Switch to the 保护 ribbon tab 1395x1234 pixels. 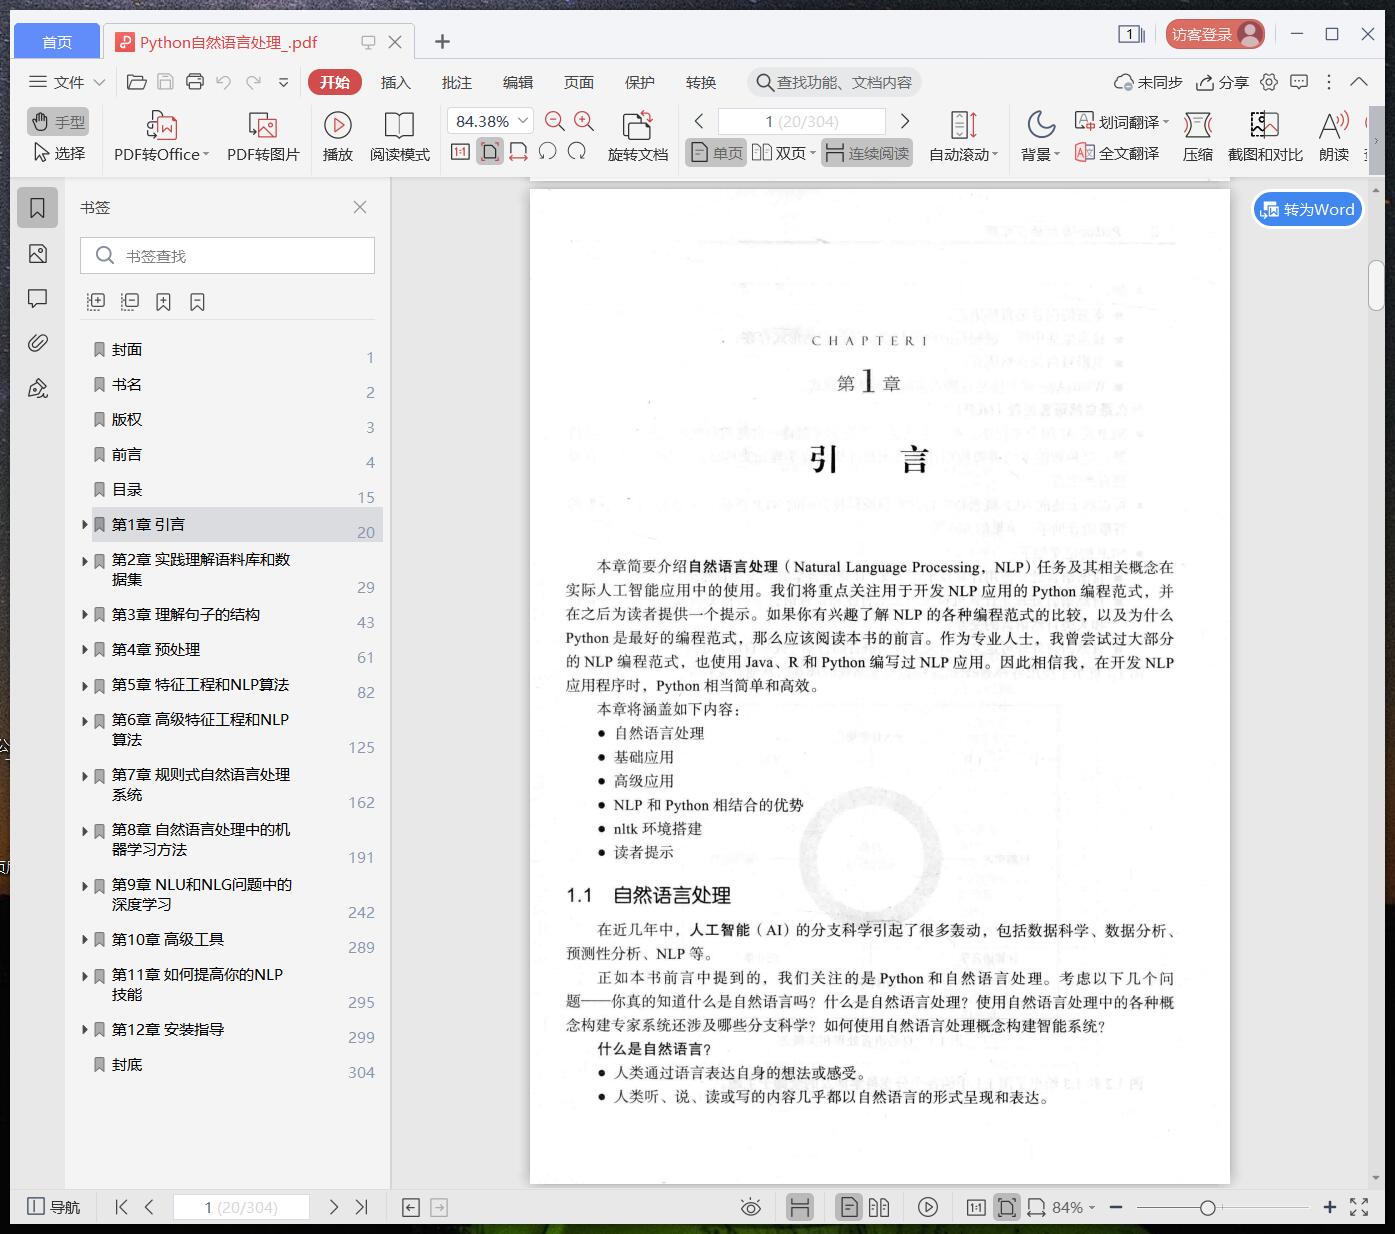640,82
